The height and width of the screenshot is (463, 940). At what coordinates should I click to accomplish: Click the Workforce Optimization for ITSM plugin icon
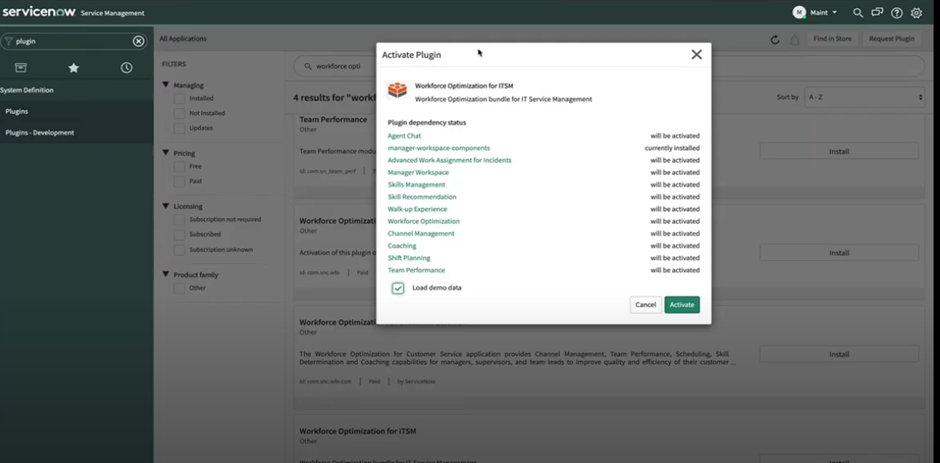[x=397, y=91]
